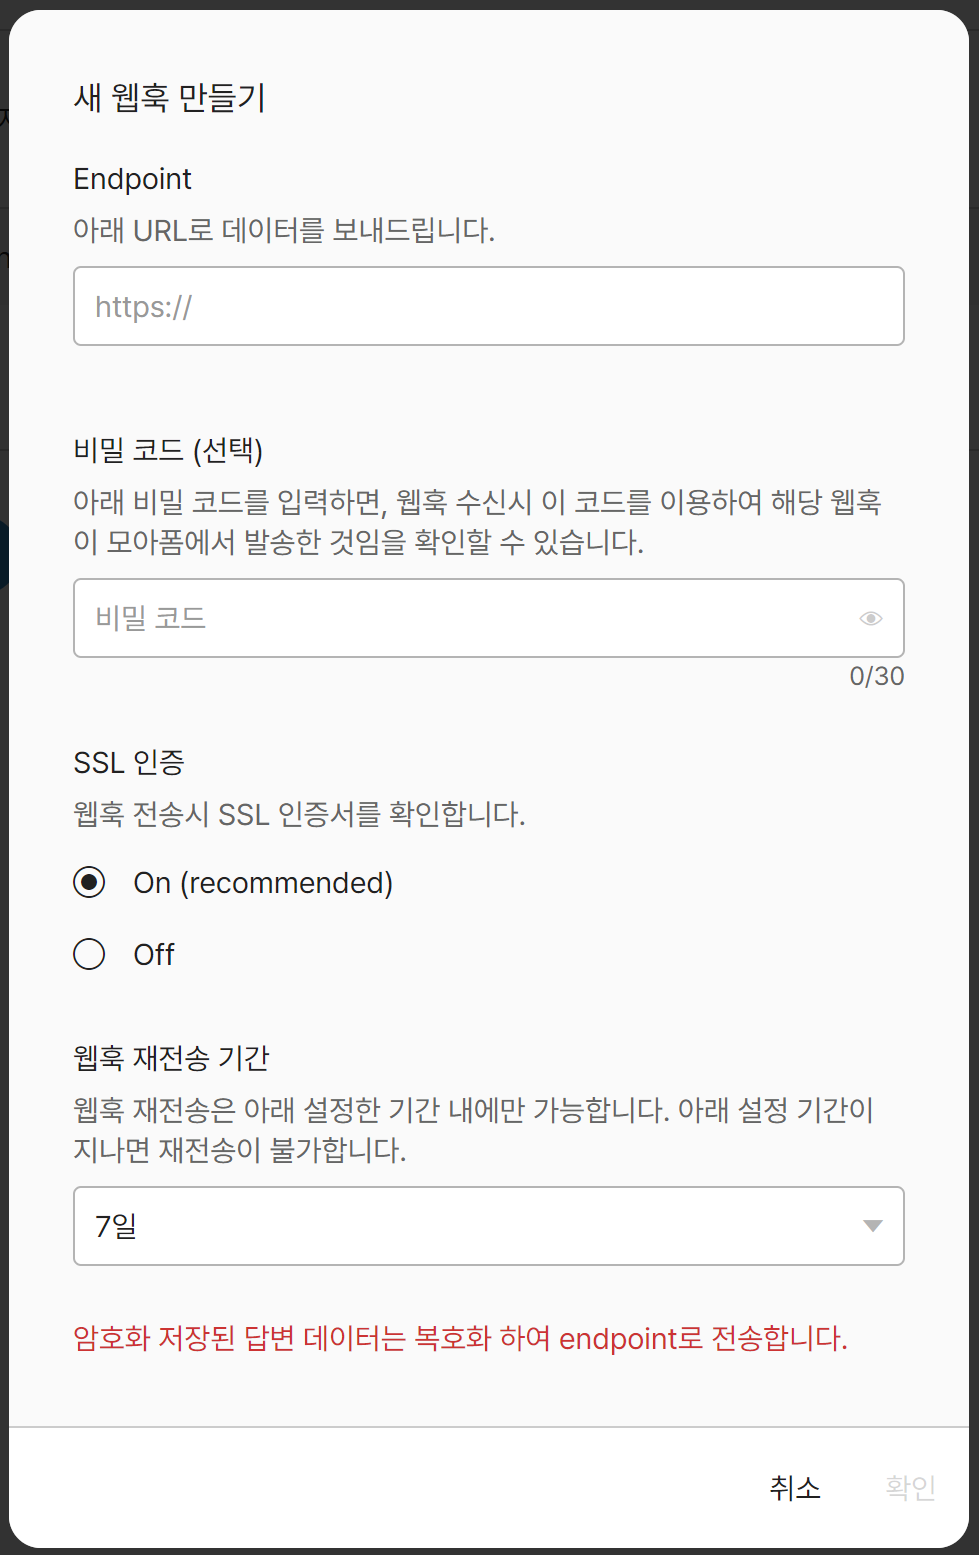Click the On (recommended) option label text
Image resolution: width=979 pixels, height=1555 pixels.
pyautogui.click(x=263, y=882)
